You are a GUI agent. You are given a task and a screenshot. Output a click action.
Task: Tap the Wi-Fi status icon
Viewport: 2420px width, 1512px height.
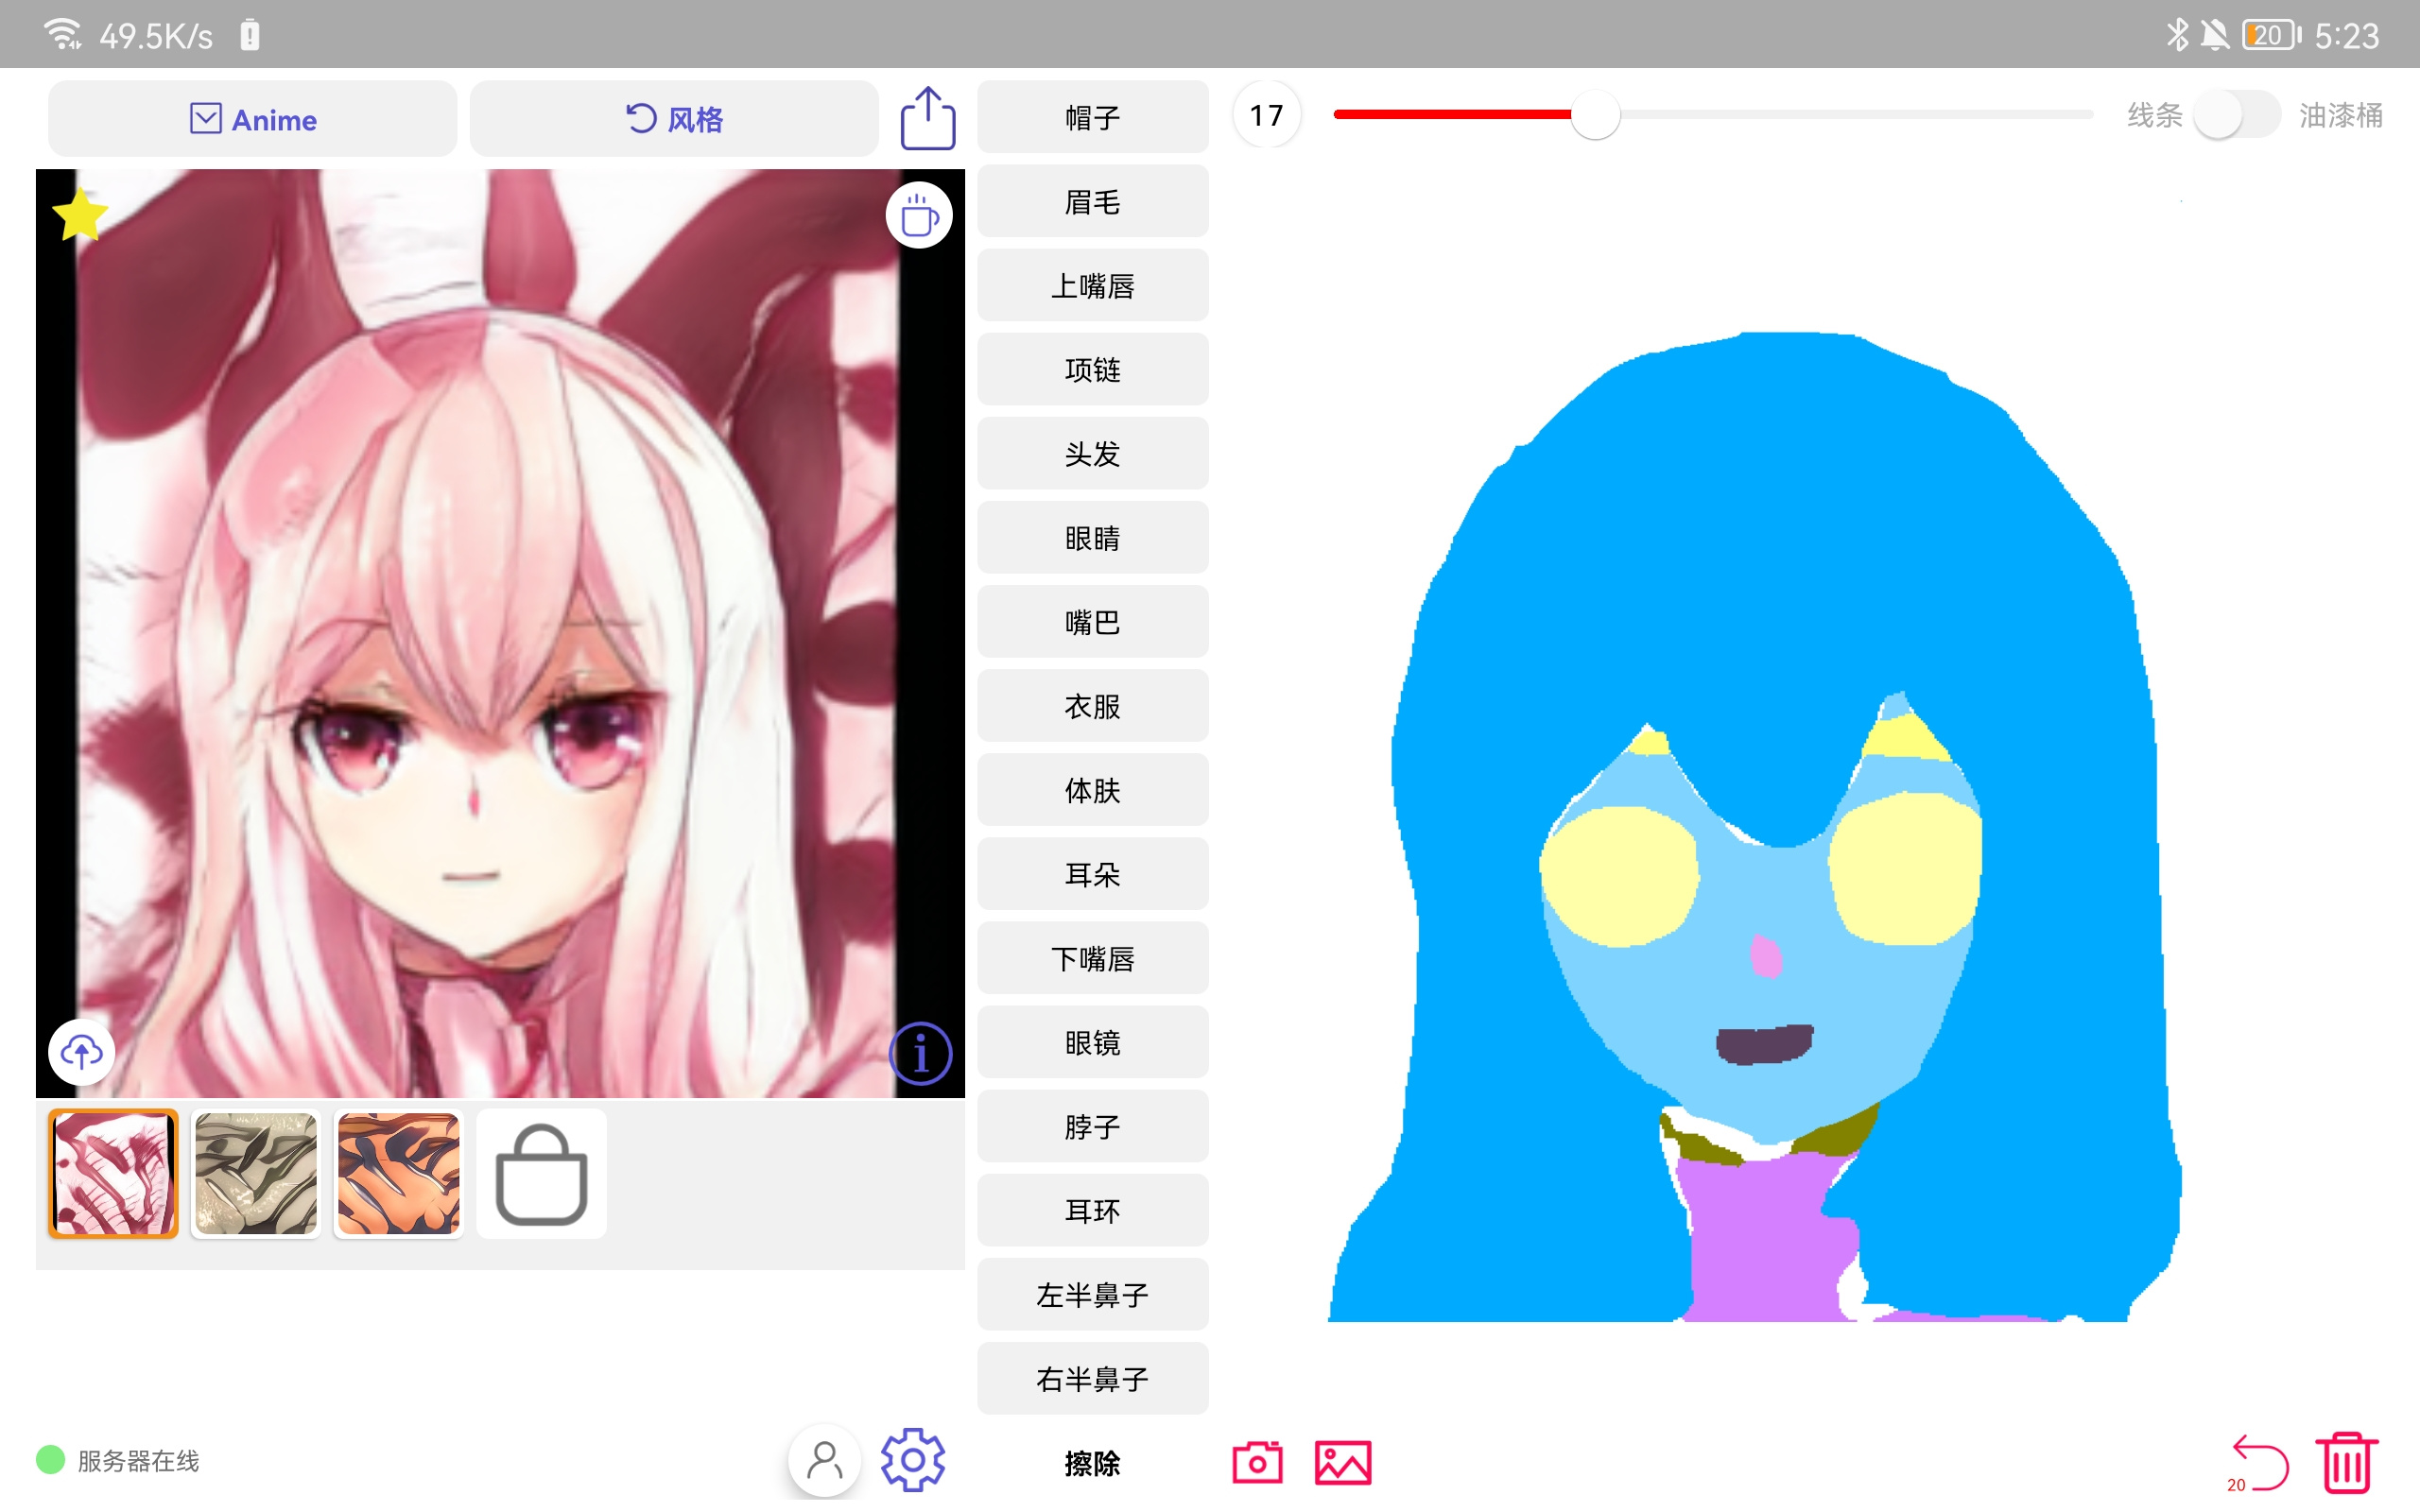(x=63, y=34)
